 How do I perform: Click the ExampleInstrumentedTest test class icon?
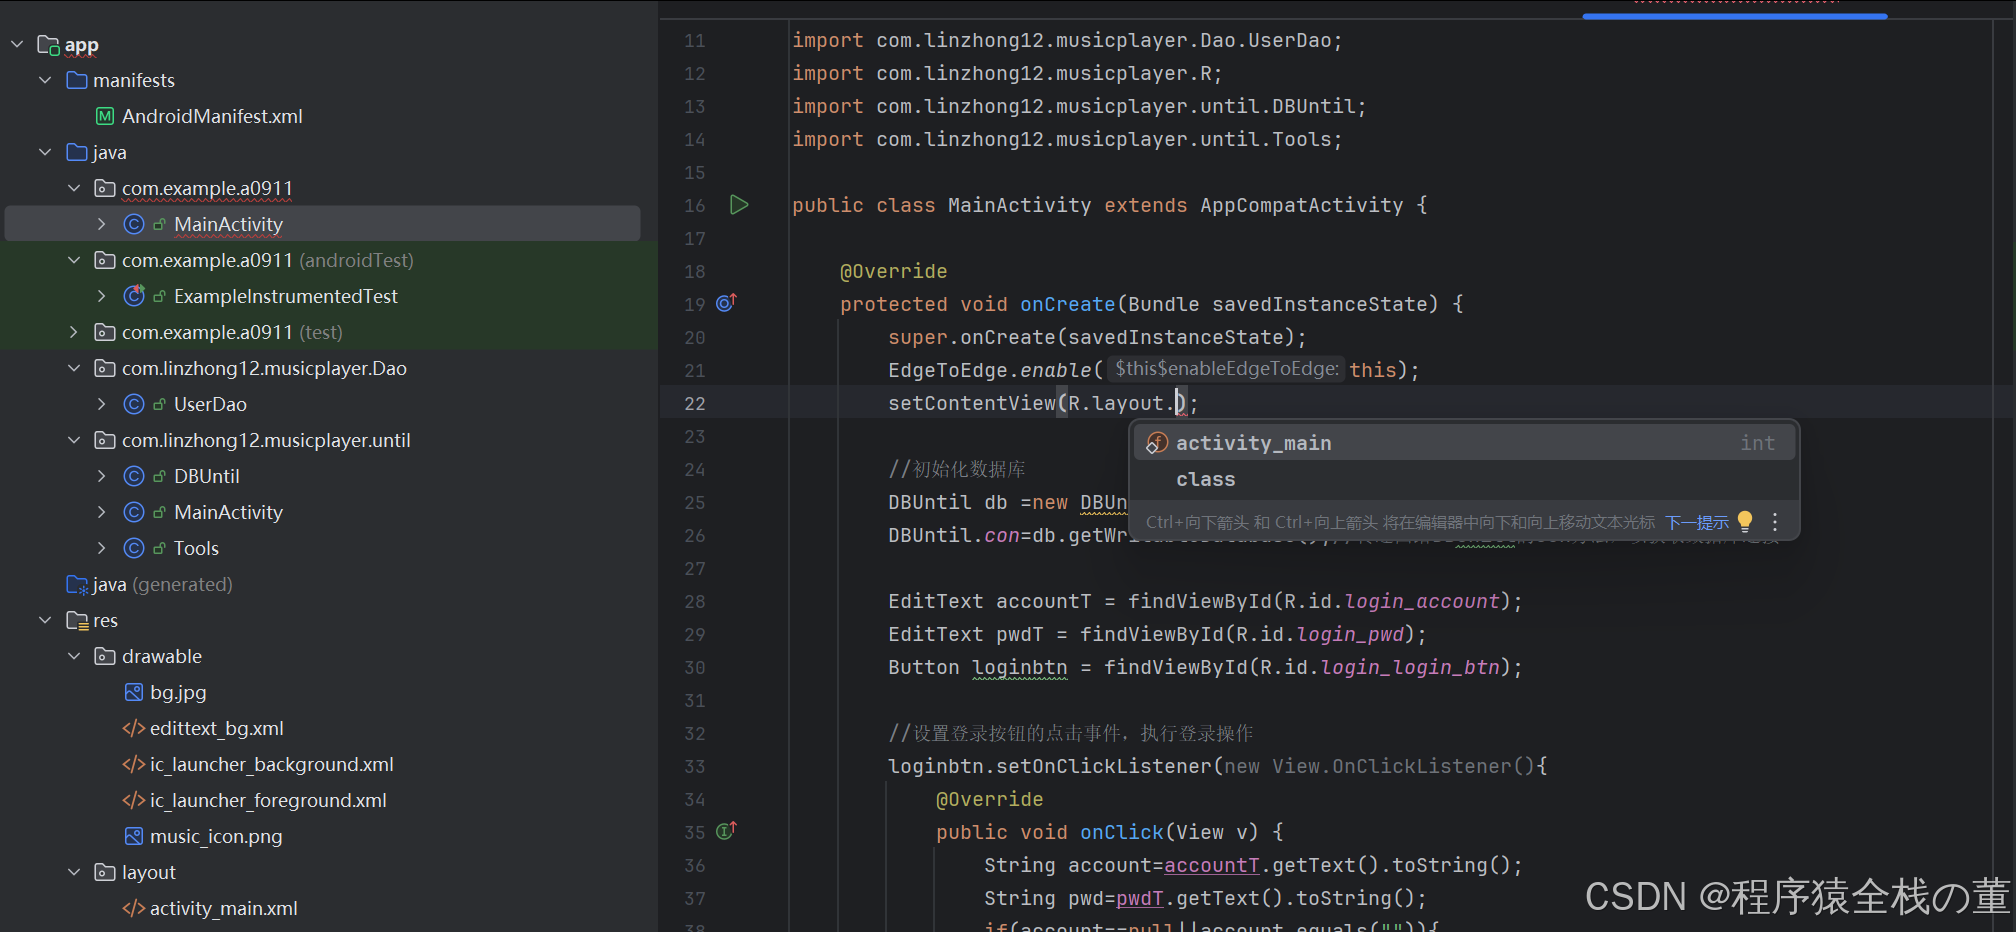[135, 296]
